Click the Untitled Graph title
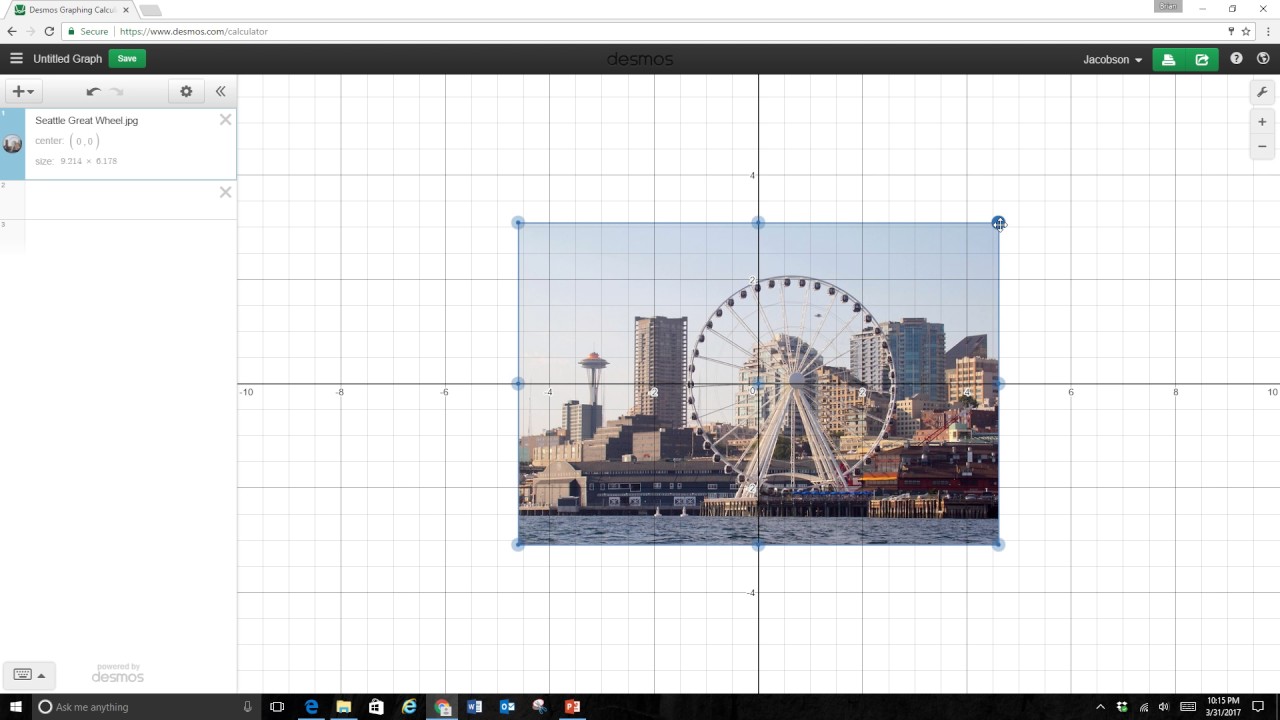Screen dimensions: 1280x720 68,59
